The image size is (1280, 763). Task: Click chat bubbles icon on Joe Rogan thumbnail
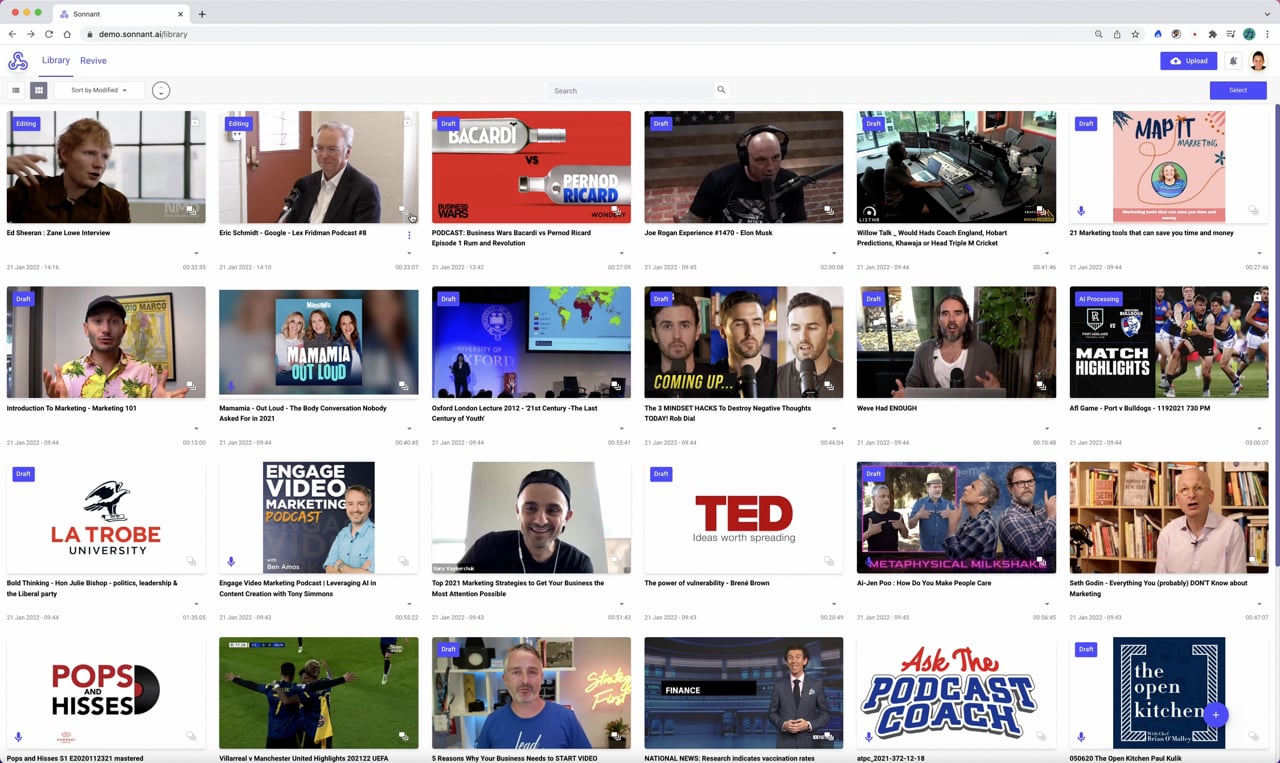coord(828,211)
